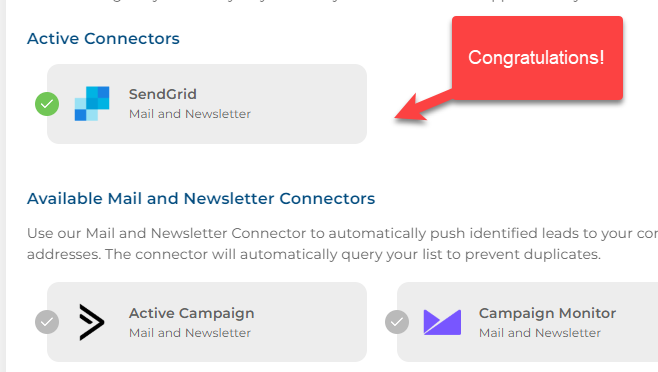Click Mail and Newsletter subtitle under Campaign Monitor
This screenshot has height=372, width=658.
click(540, 333)
